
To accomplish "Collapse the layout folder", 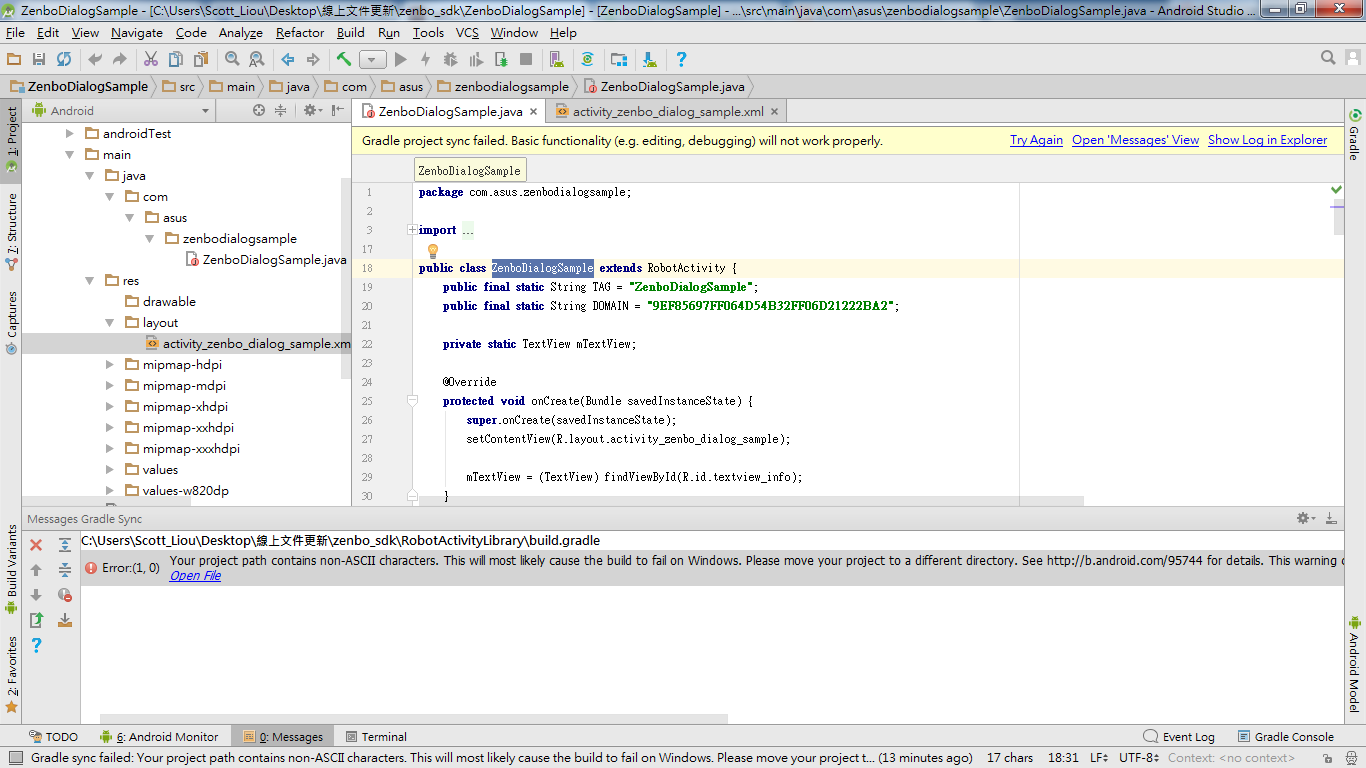I will pos(110,323).
